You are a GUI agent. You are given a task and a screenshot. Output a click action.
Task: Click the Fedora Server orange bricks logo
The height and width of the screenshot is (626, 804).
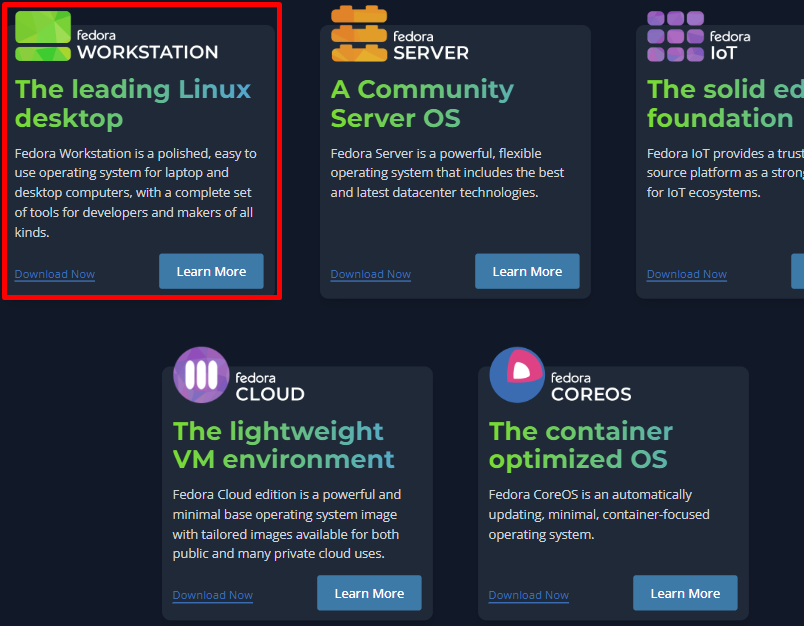pyautogui.click(x=359, y=34)
